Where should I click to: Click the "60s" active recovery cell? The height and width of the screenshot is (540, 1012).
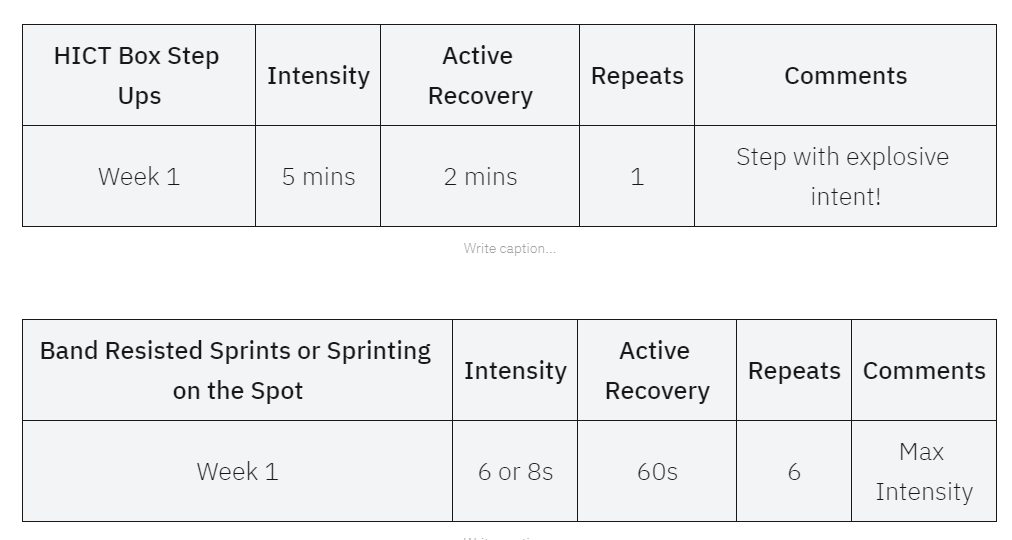(657, 472)
